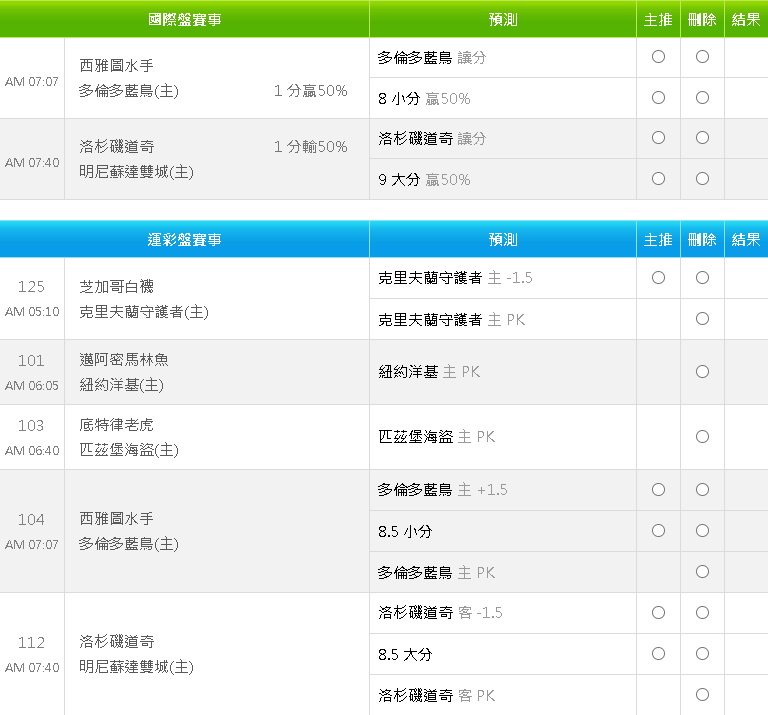This screenshot has height=715, width=768.
Task: Select 刪除 radio for 8.5 大分
Action: 702,654
